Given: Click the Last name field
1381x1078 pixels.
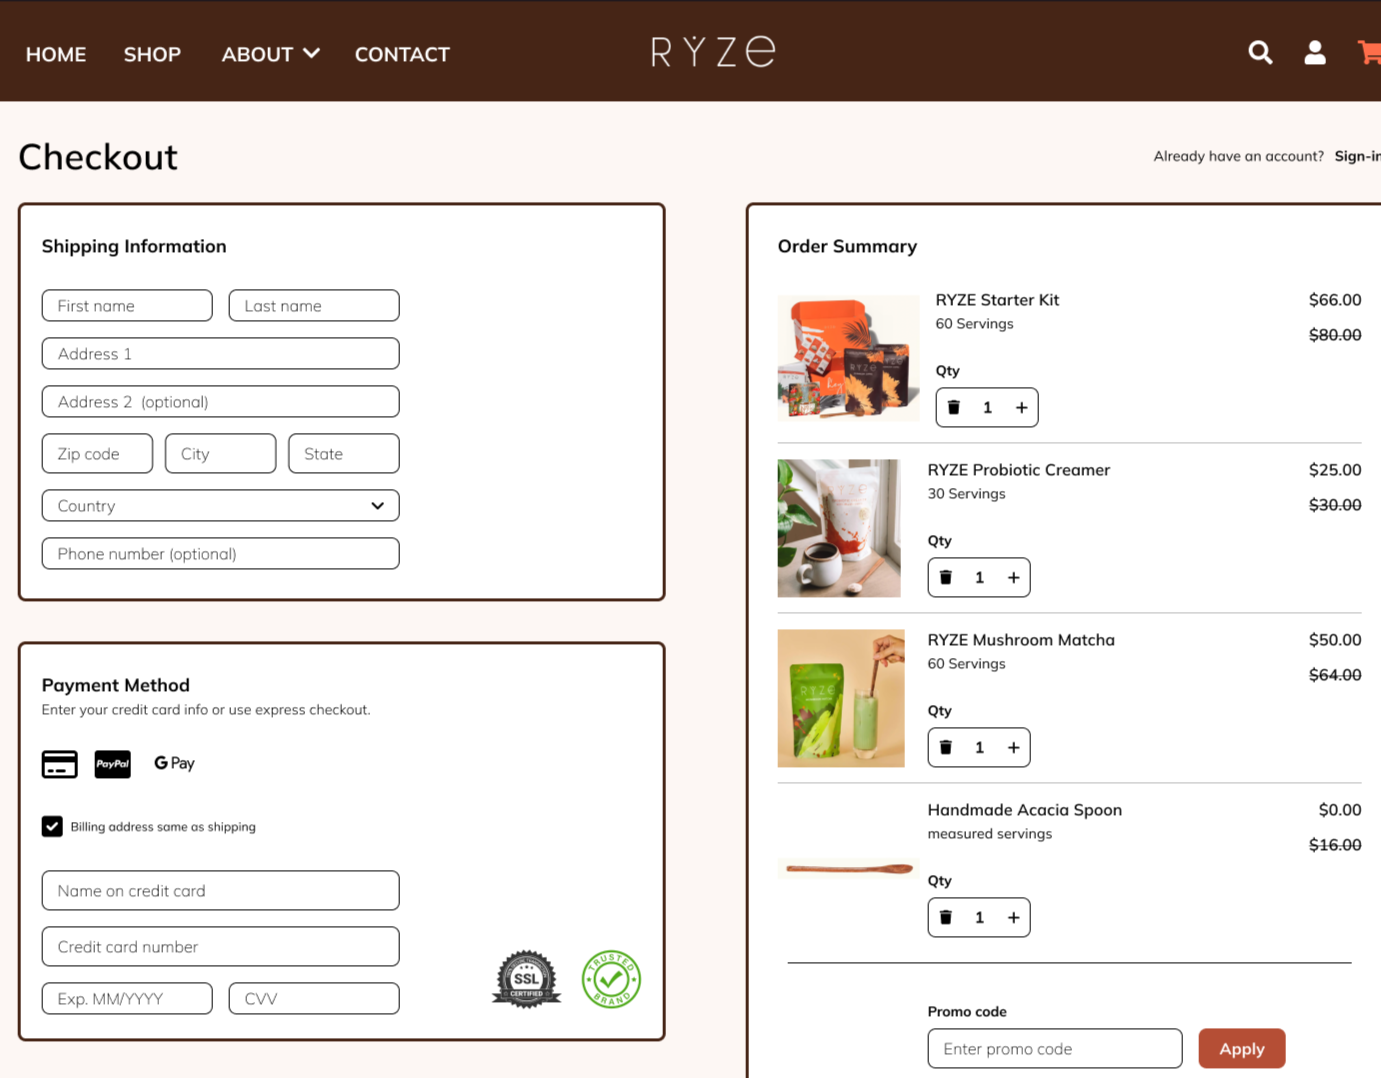Looking at the screenshot, I should click(x=314, y=305).
